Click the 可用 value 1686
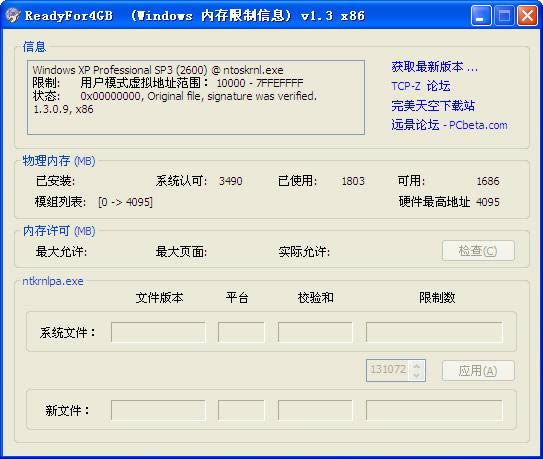The height and width of the screenshot is (459, 543). click(488, 181)
